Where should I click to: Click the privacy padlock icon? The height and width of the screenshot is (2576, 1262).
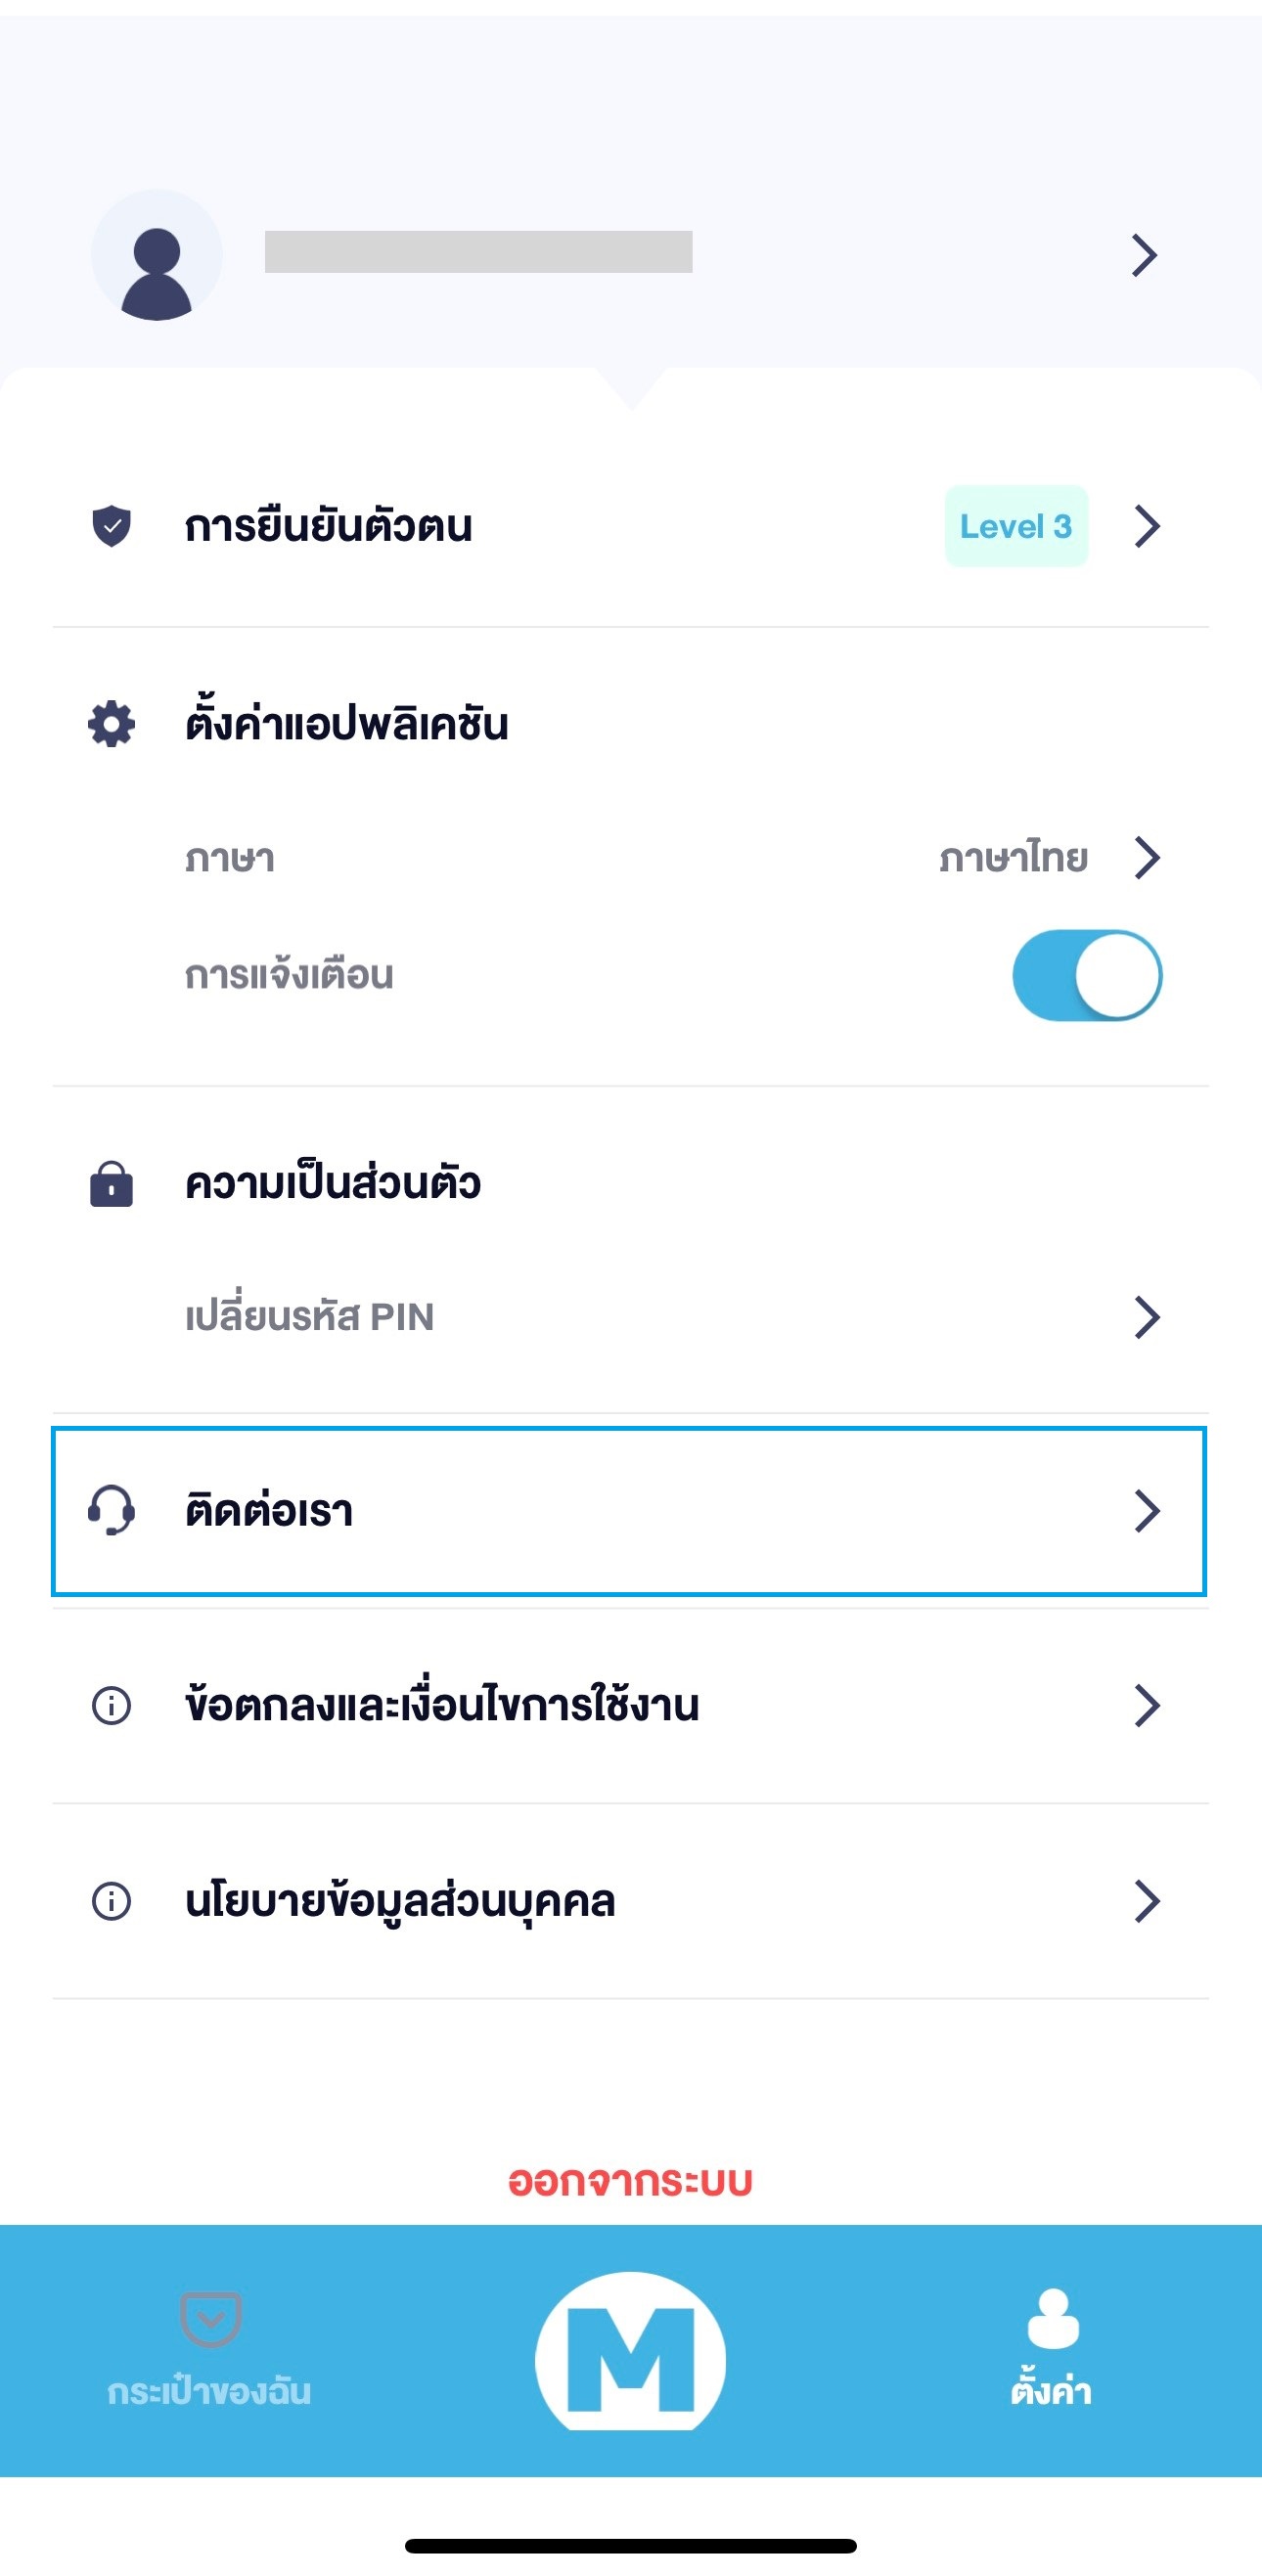[x=111, y=1184]
